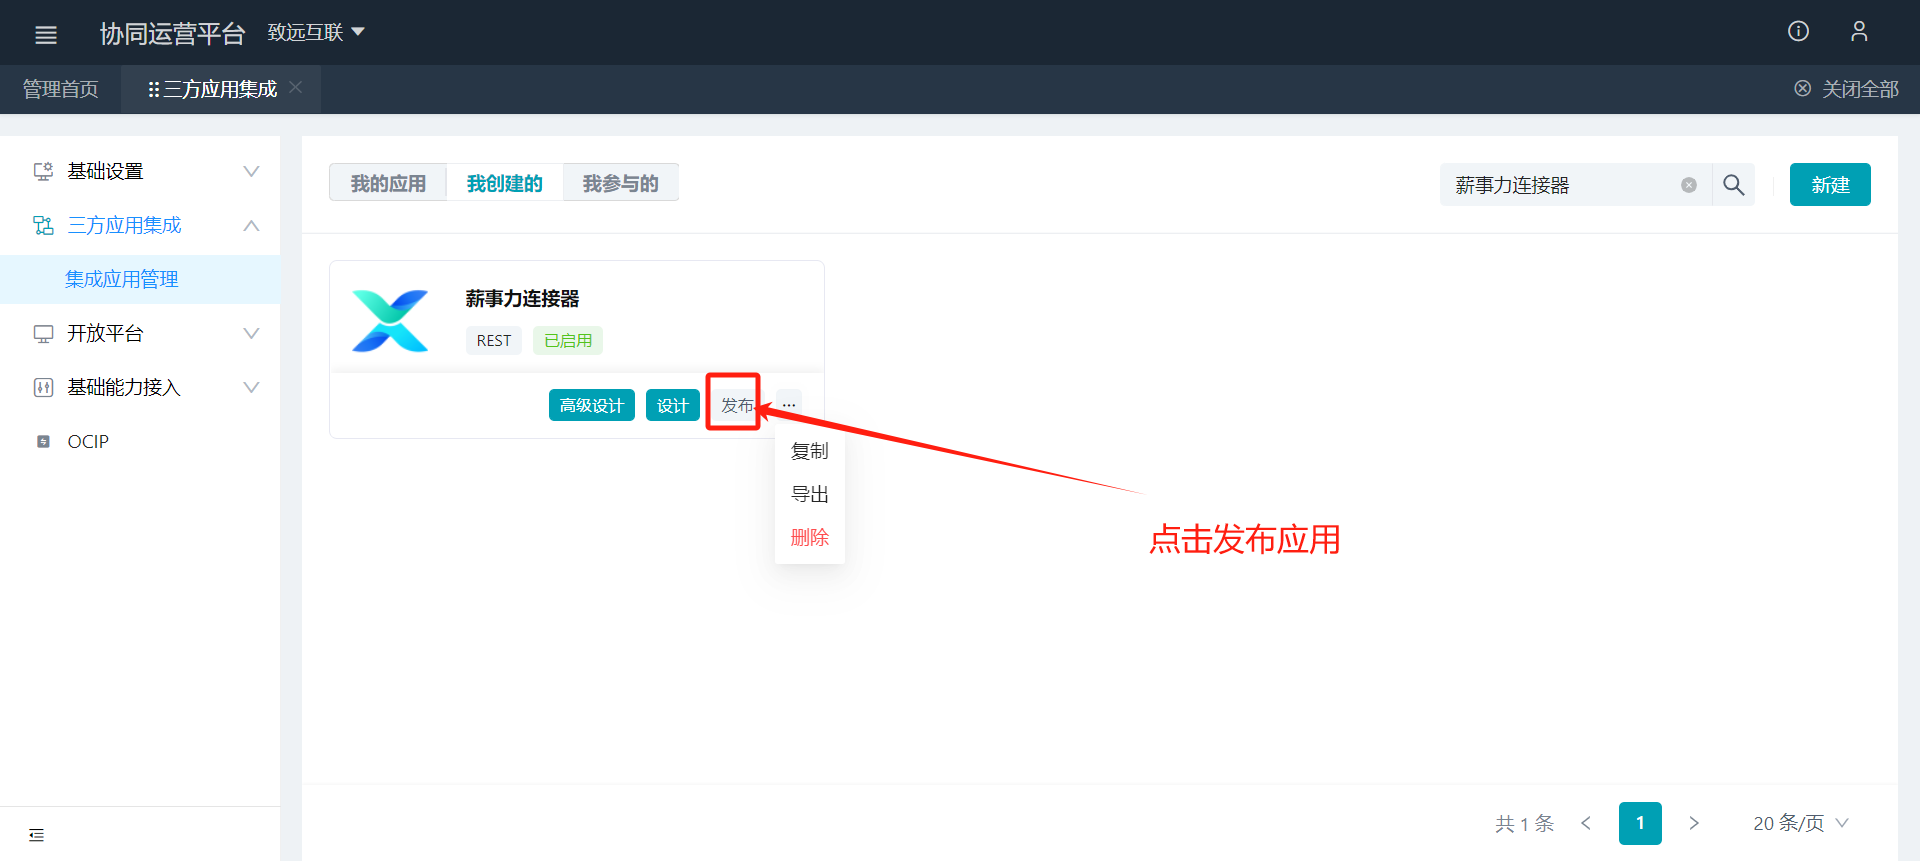1920x861 pixels.
Task: Click the 薪事力连接器 card title
Action: 522,298
